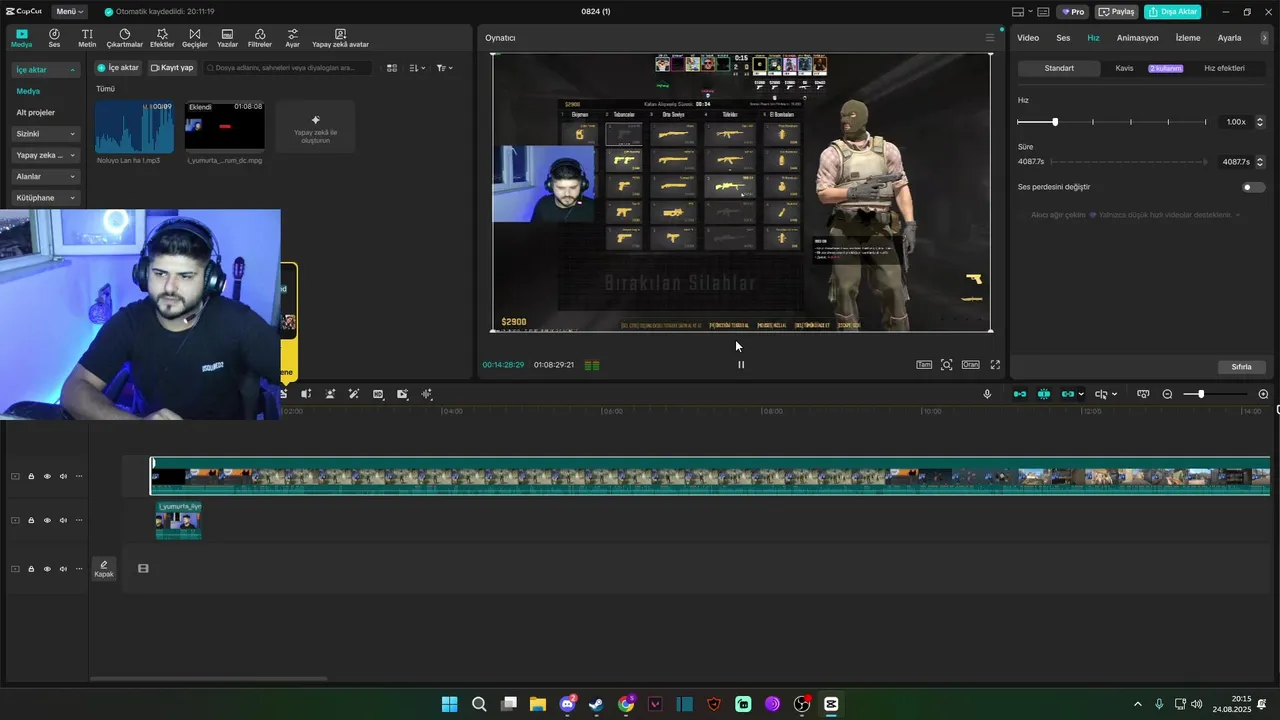Open the Filtreler filters tool
The image size is (1280, 720).
click(260, 38)
